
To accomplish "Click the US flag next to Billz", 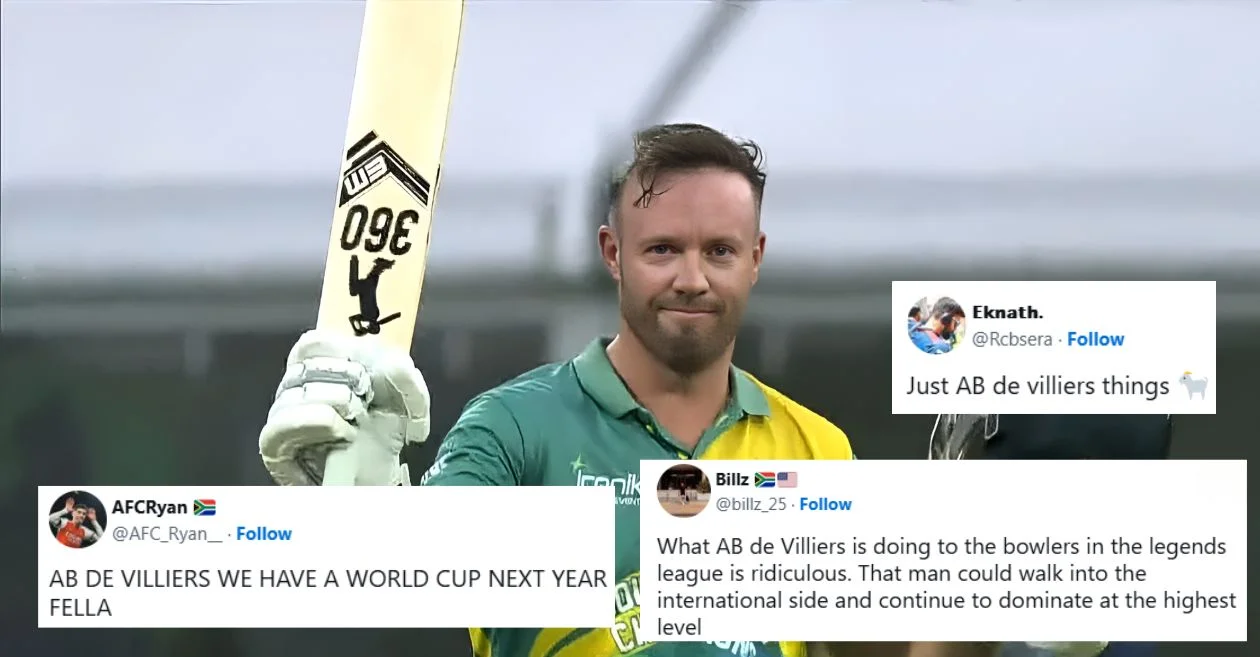I will 787,479.
